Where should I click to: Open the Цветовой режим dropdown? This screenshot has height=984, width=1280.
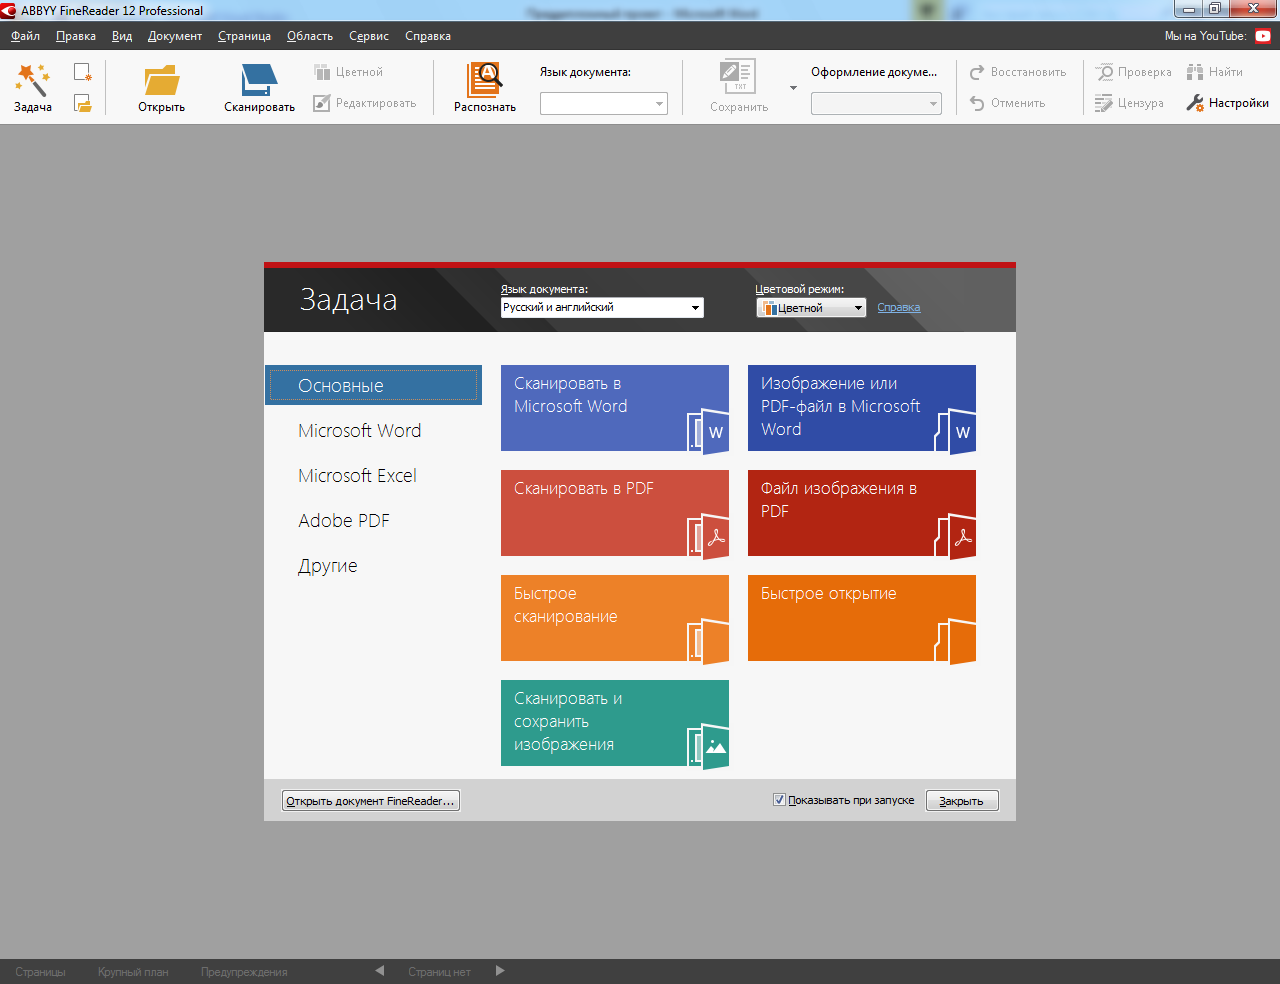[x=811, y=308]
